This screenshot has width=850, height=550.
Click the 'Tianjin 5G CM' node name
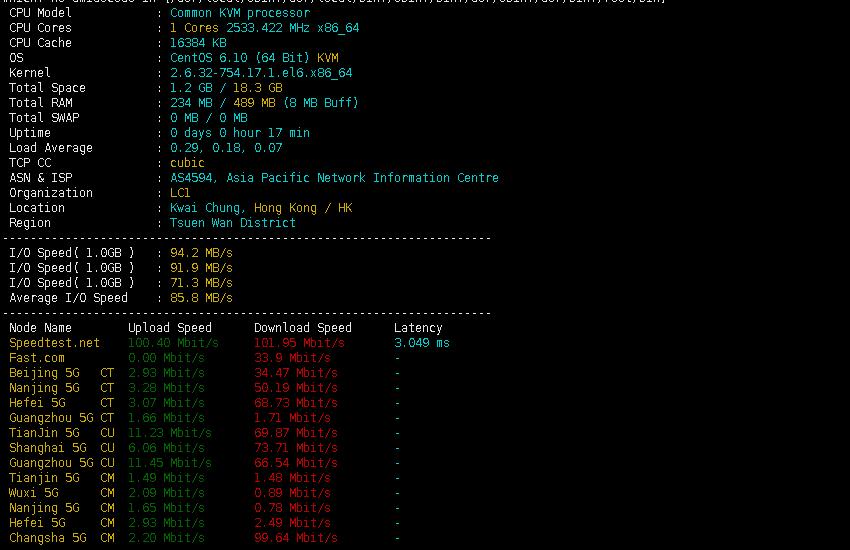62,478
